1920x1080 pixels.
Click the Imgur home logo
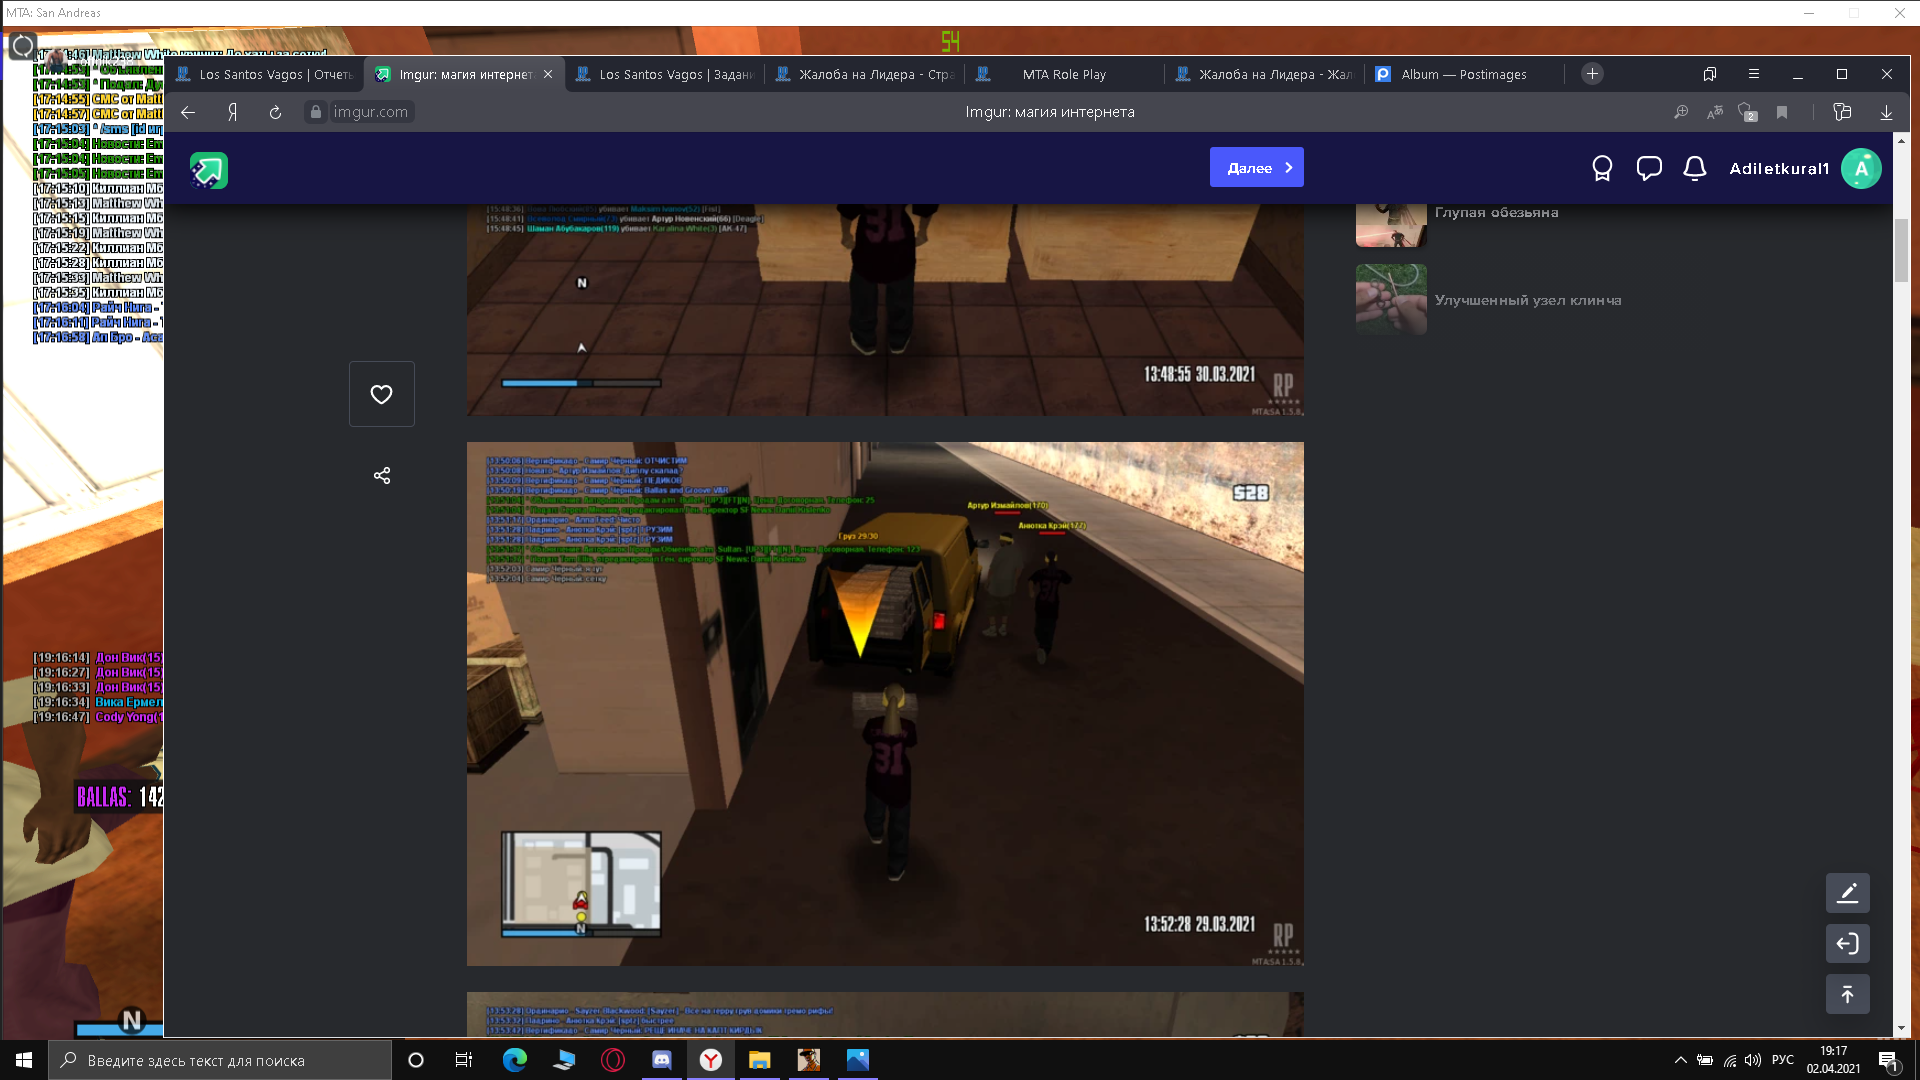point(209,170)
